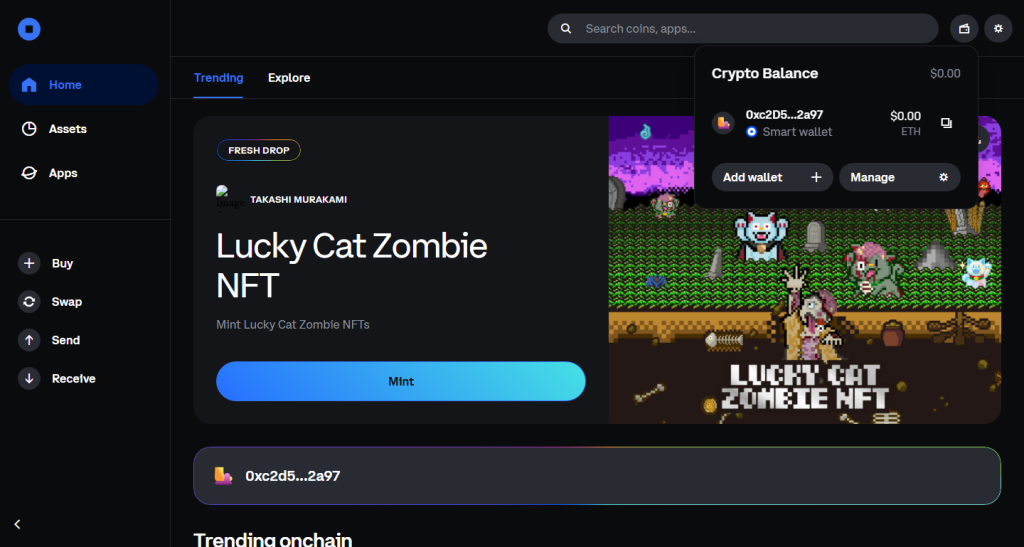Click the Takashi Murakami creator name
The width and height of the screenshot is (1024, 547).
298,200
